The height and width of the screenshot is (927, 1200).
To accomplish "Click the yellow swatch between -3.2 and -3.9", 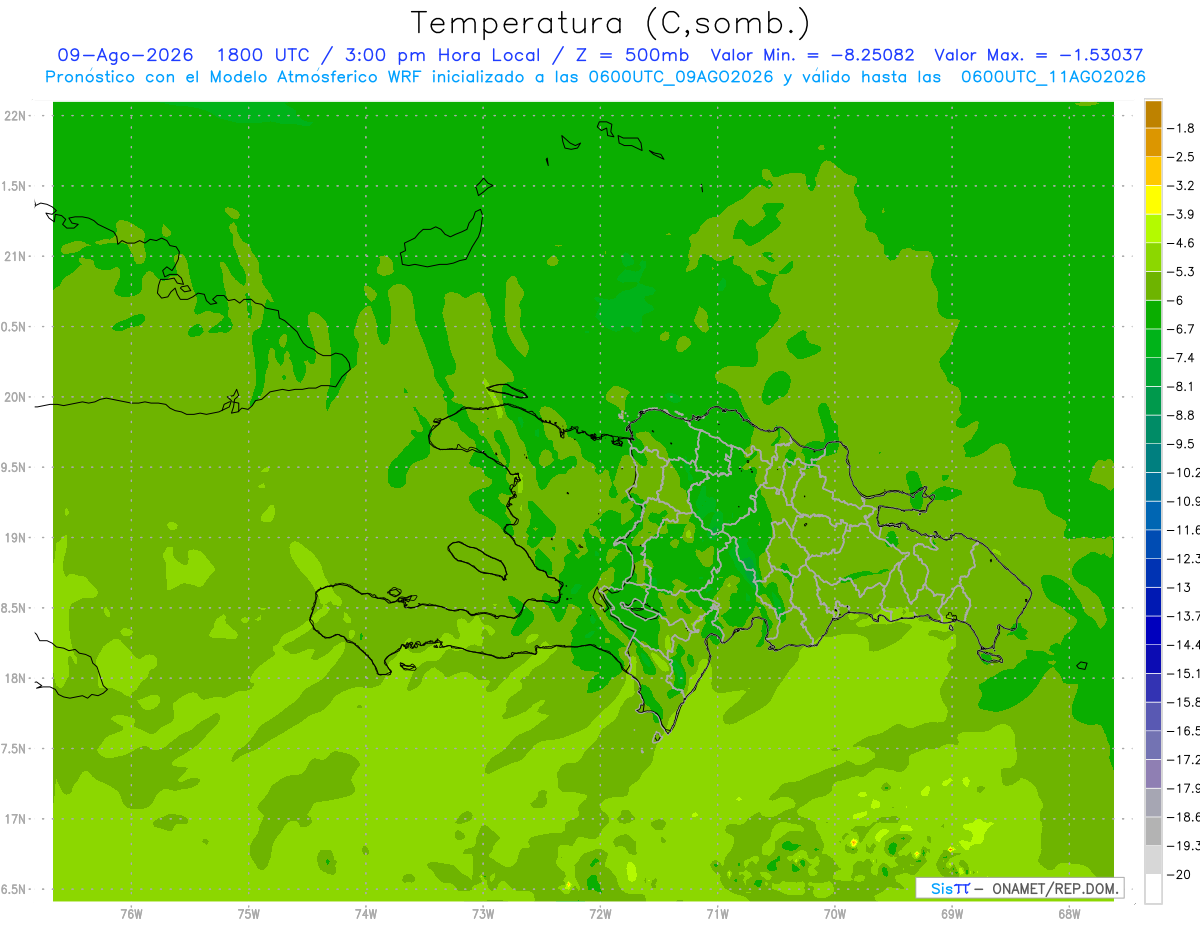I will pos(1153,200).
